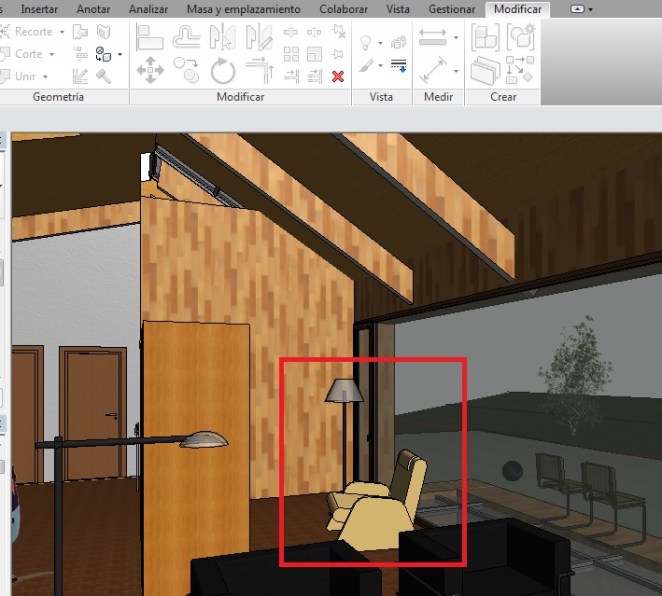This screenshot has height=596, width=662.
Task: Expand the Hide in View lightbulb dropdown
Action: click(x=381, y=43)
